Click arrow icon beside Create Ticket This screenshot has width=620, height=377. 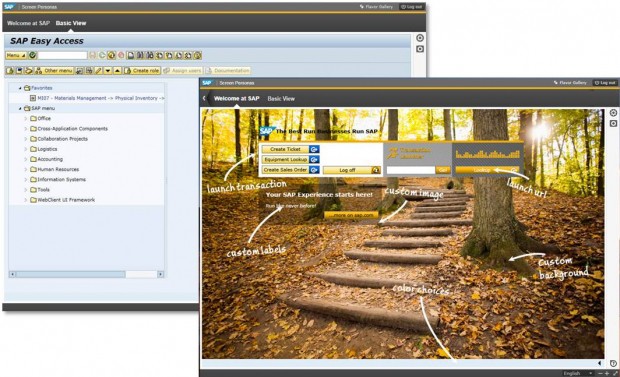(x=314, y=149)
